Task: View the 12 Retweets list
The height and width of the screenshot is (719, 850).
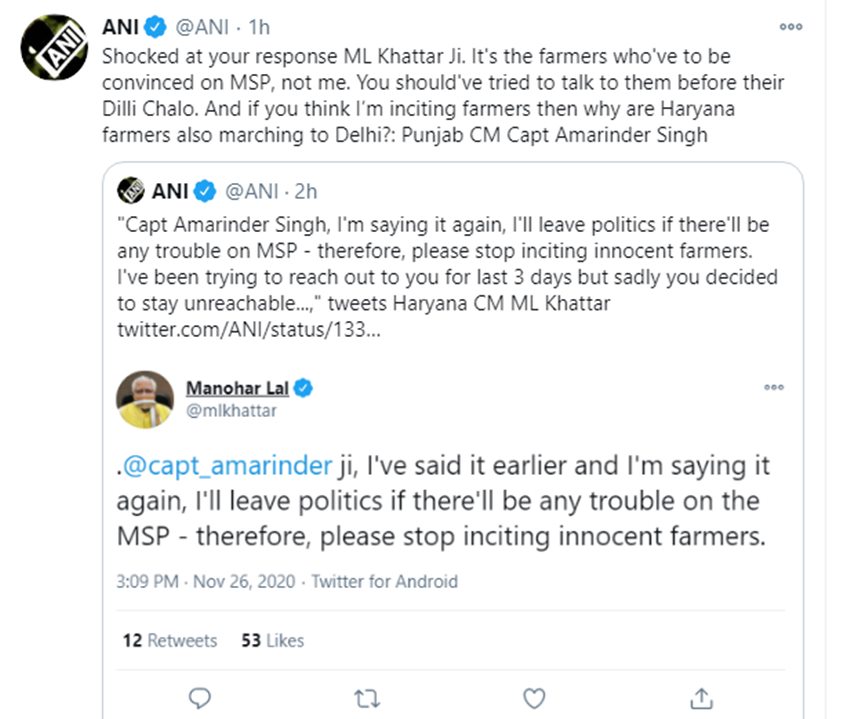Action: click(x=170, y=640)
